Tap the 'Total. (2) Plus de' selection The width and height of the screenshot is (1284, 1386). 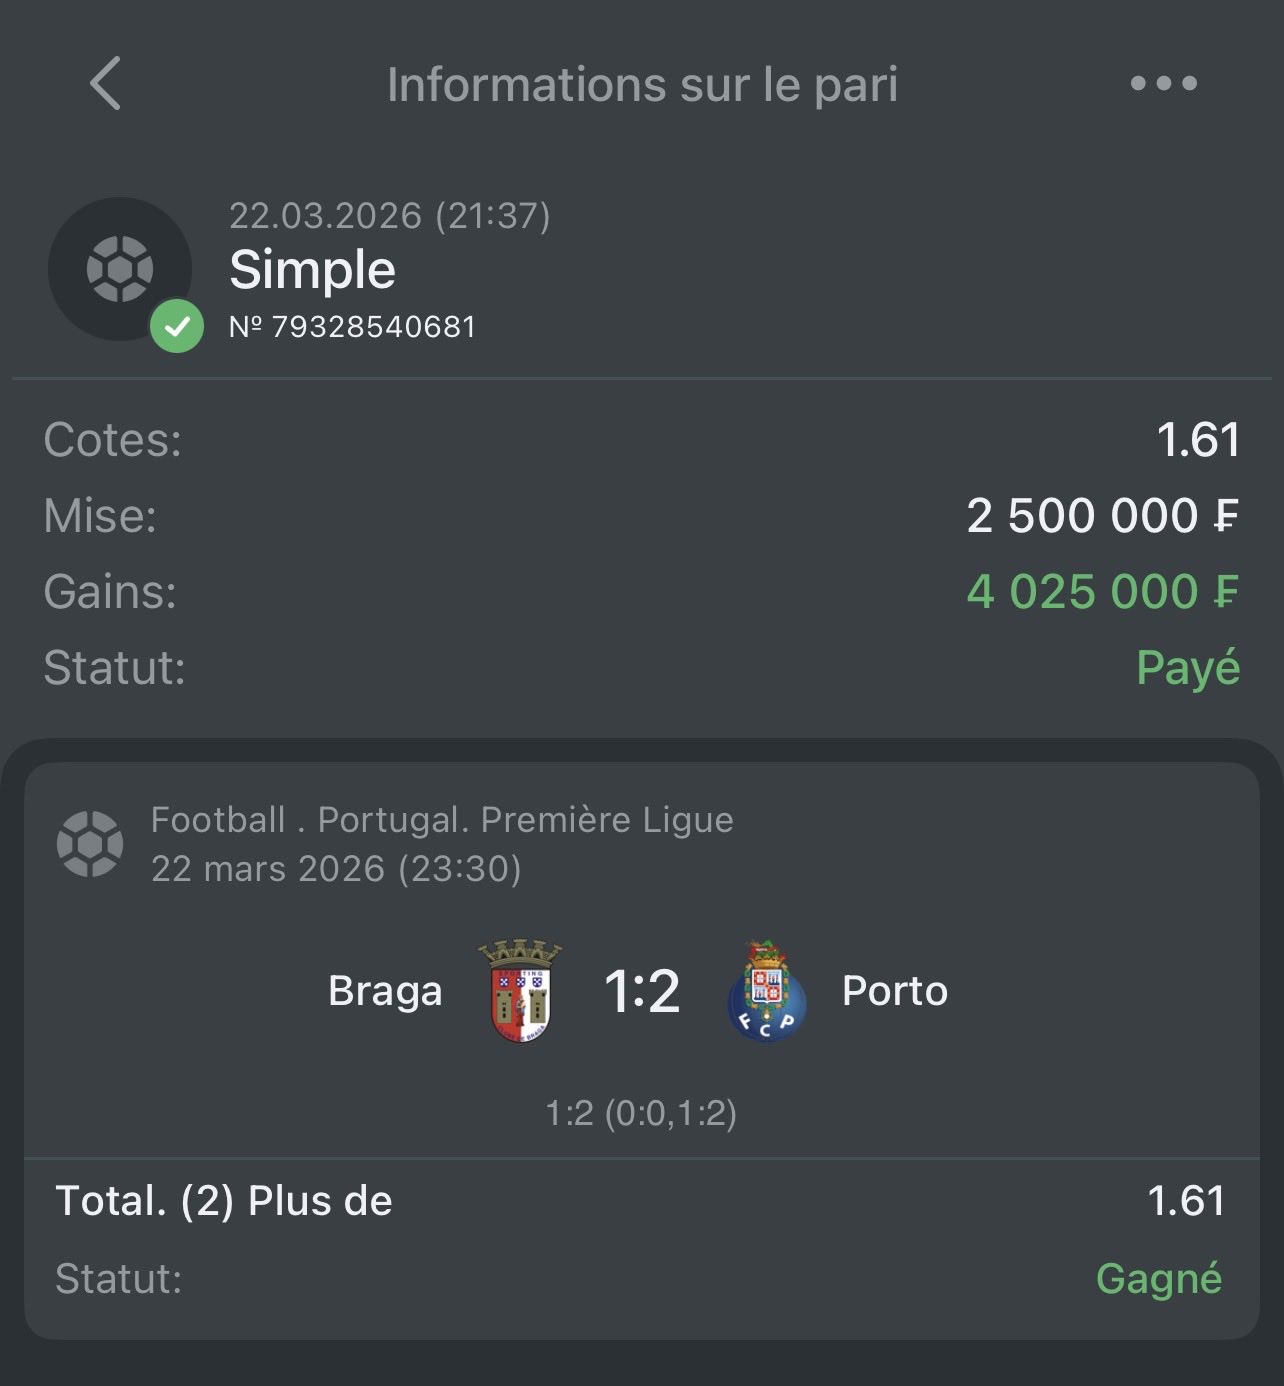[x=224, y=1201]
